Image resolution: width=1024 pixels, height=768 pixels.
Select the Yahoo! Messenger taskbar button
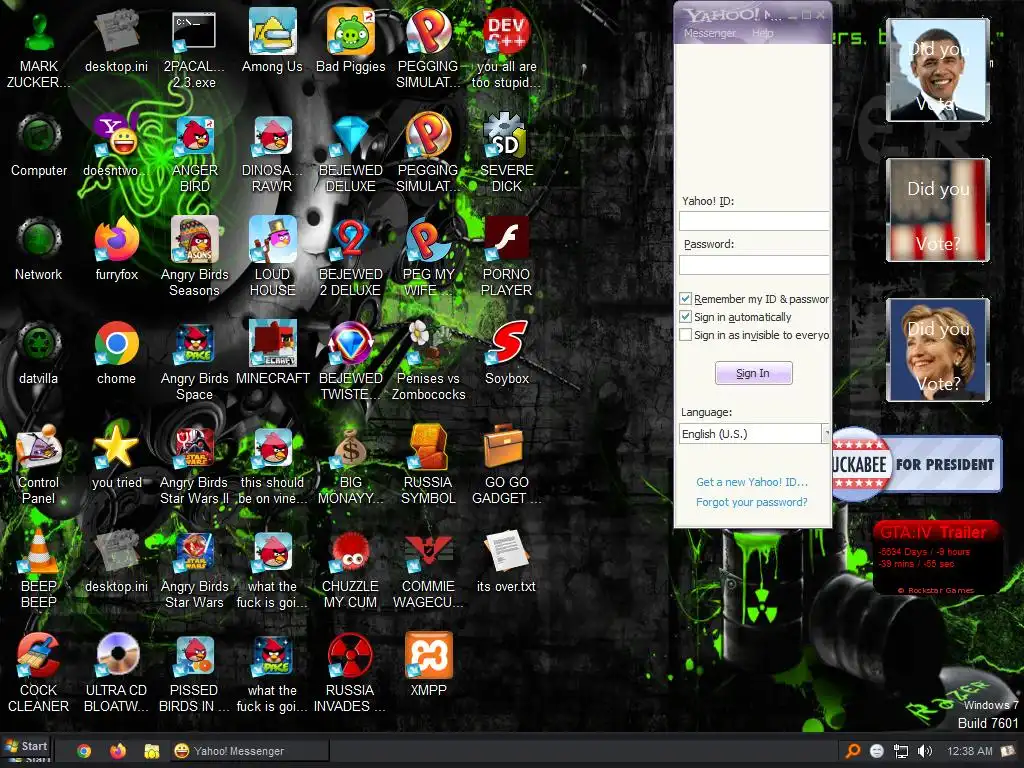coord(250,751)
